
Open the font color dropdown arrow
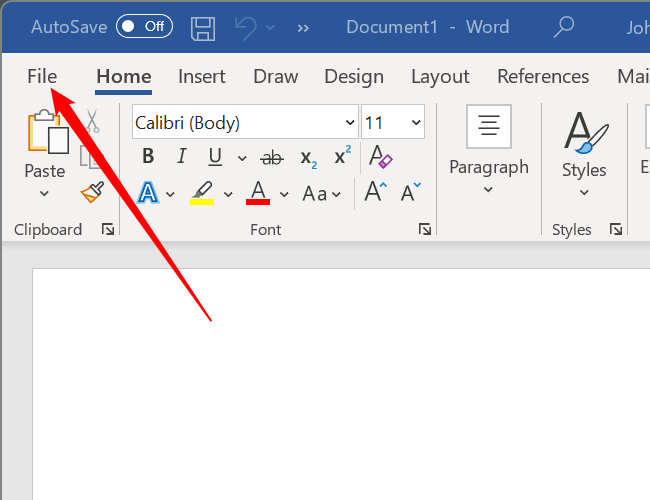(284, 194)
